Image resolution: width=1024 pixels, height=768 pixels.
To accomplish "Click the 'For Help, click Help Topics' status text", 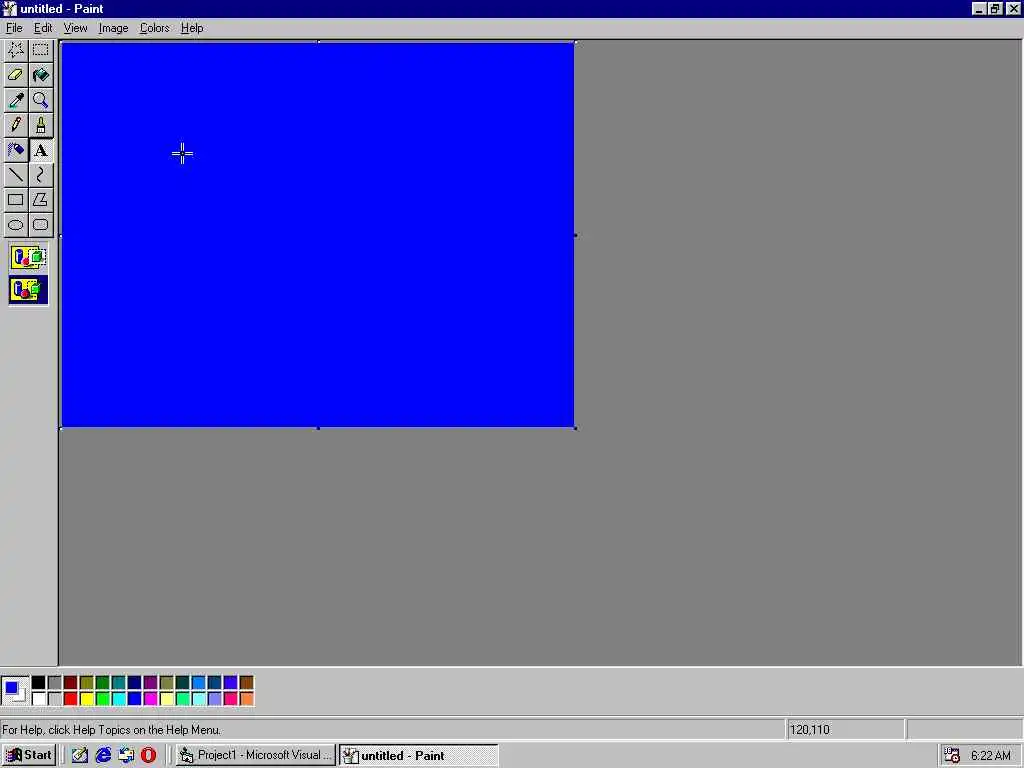I will tap(112, 729).
